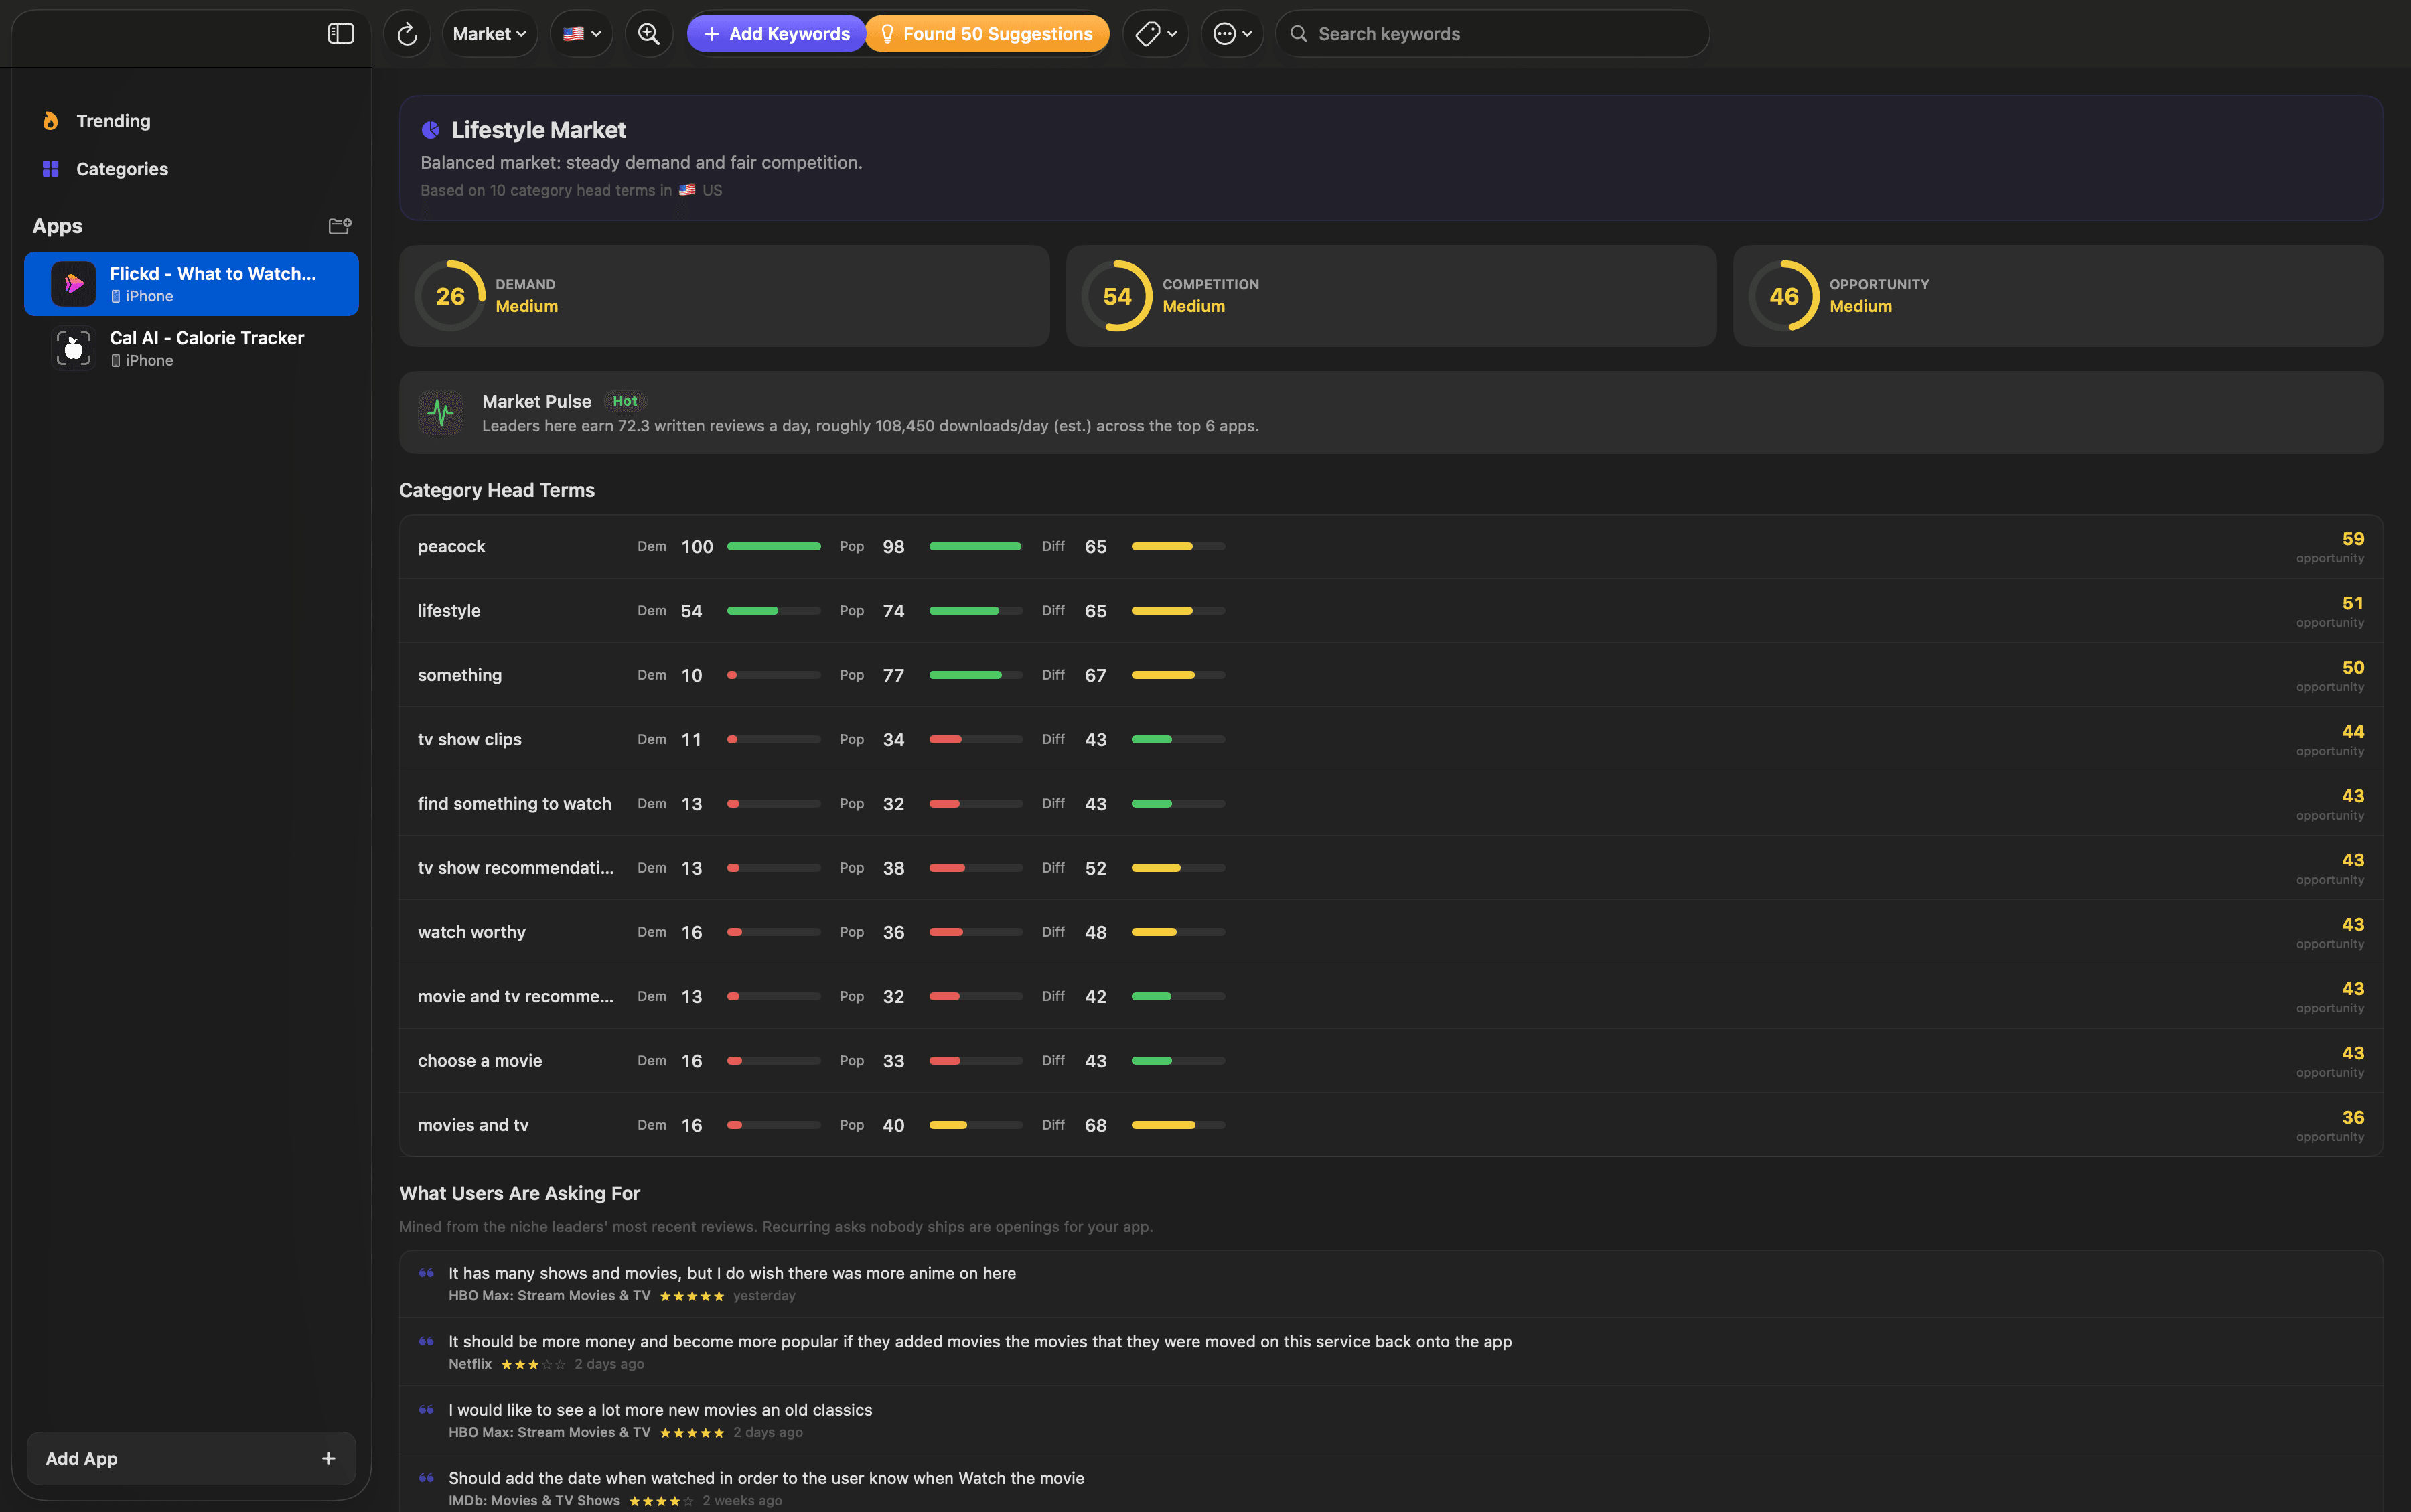
Task: Open the tag filter dropdown
Action: click(x=1156, y=34)
